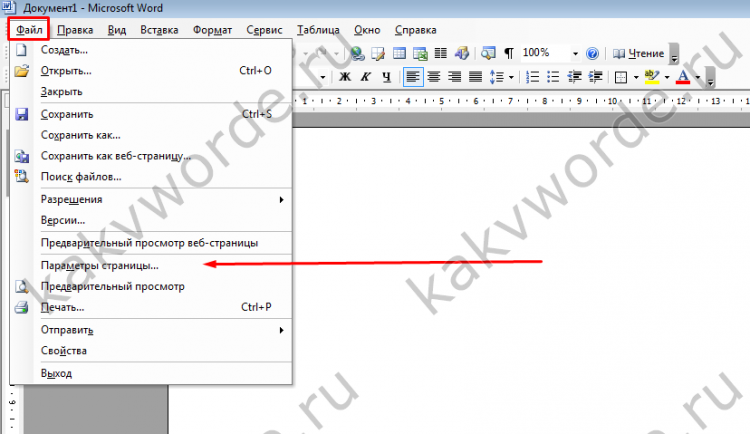
Task: Open the font color dropdown arrow
Action: (698, 77)
